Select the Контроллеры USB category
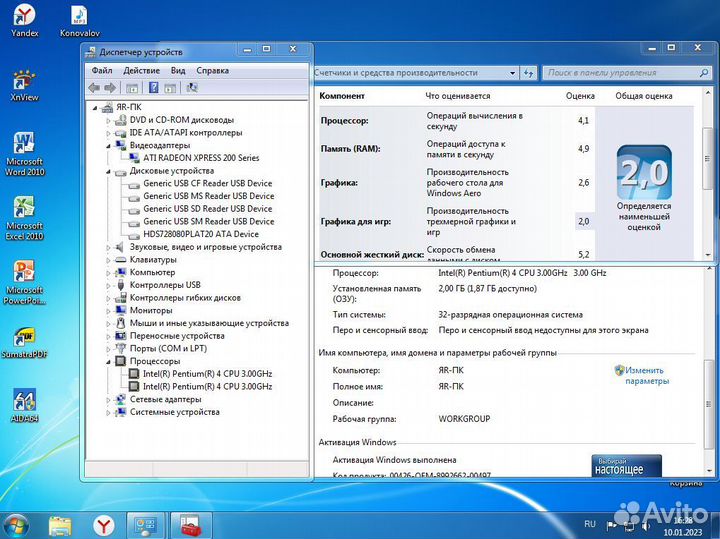720x539 pixels. tap(165, 285)
